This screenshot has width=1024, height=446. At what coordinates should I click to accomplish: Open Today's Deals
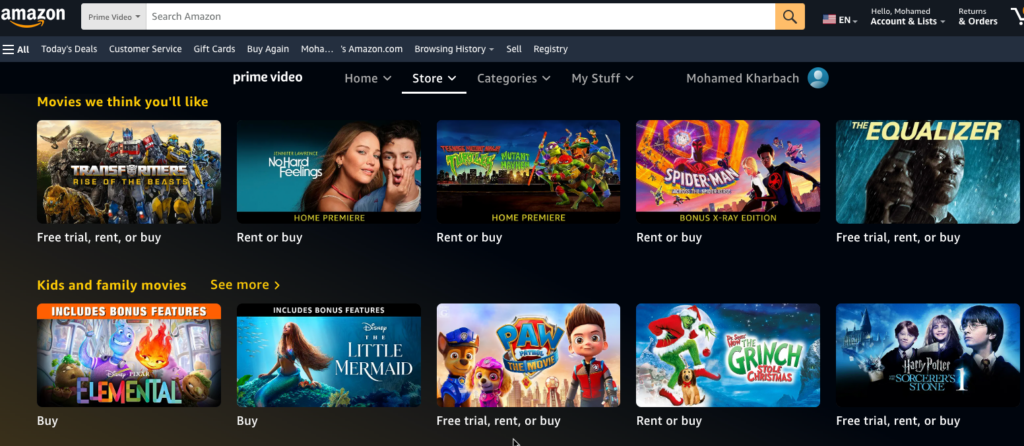(69, 49)
